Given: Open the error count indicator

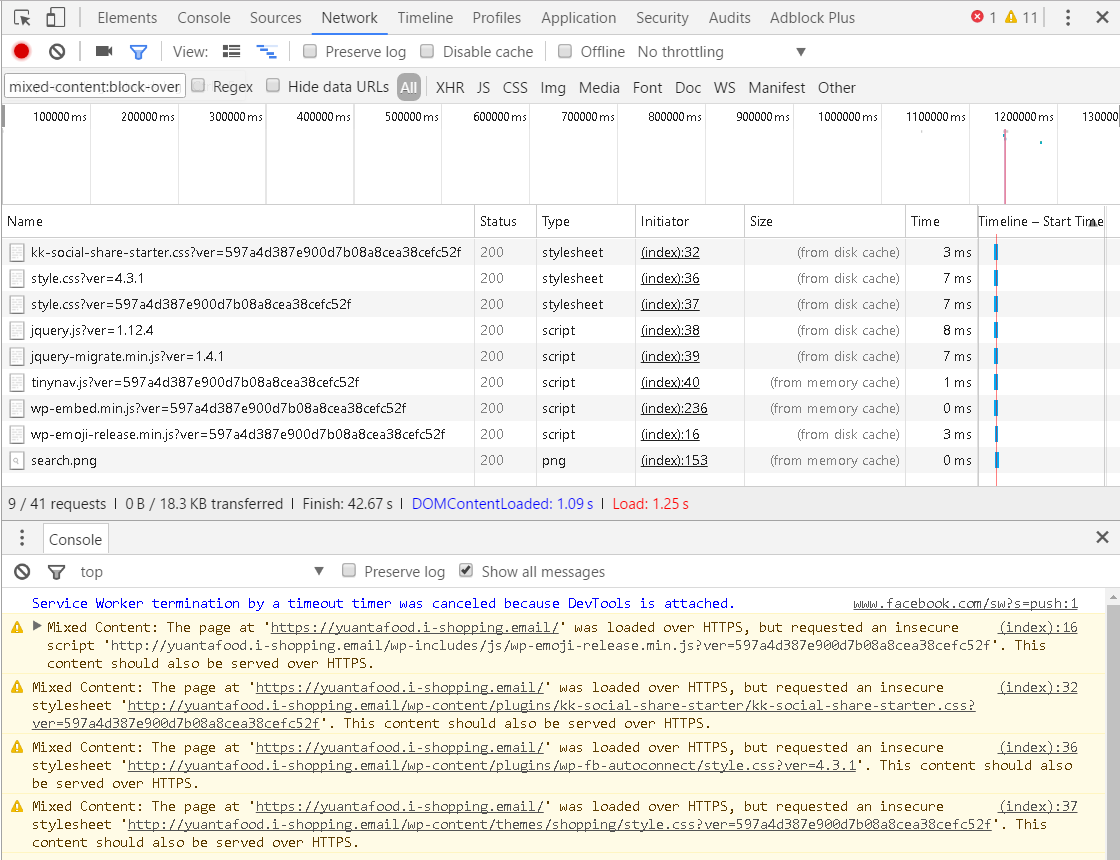Looking at the screenshot, I should (984, 17).
